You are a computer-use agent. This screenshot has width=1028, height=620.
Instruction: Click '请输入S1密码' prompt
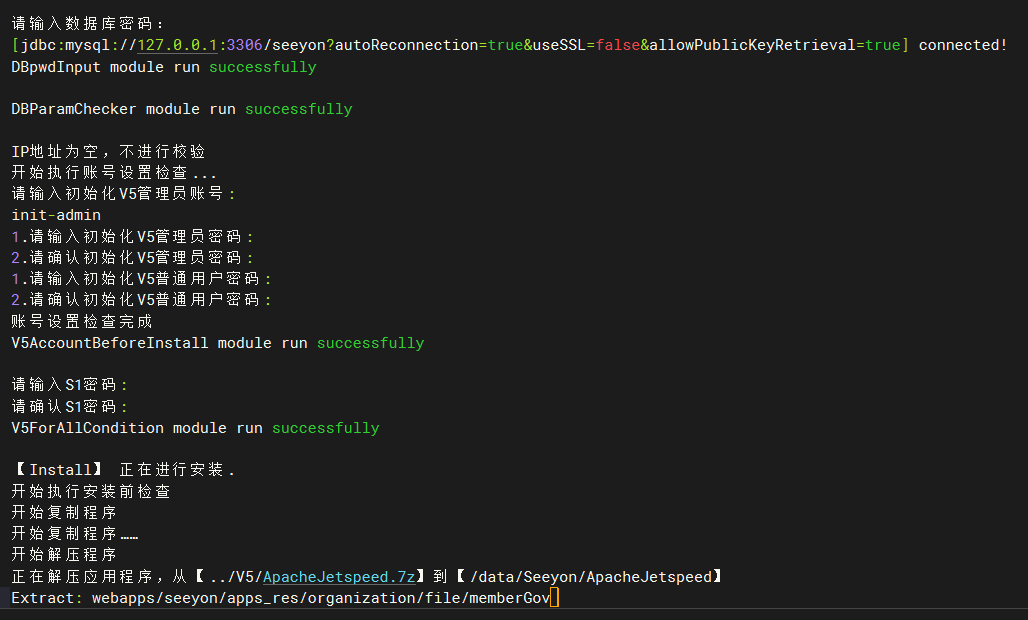[69, 384]
